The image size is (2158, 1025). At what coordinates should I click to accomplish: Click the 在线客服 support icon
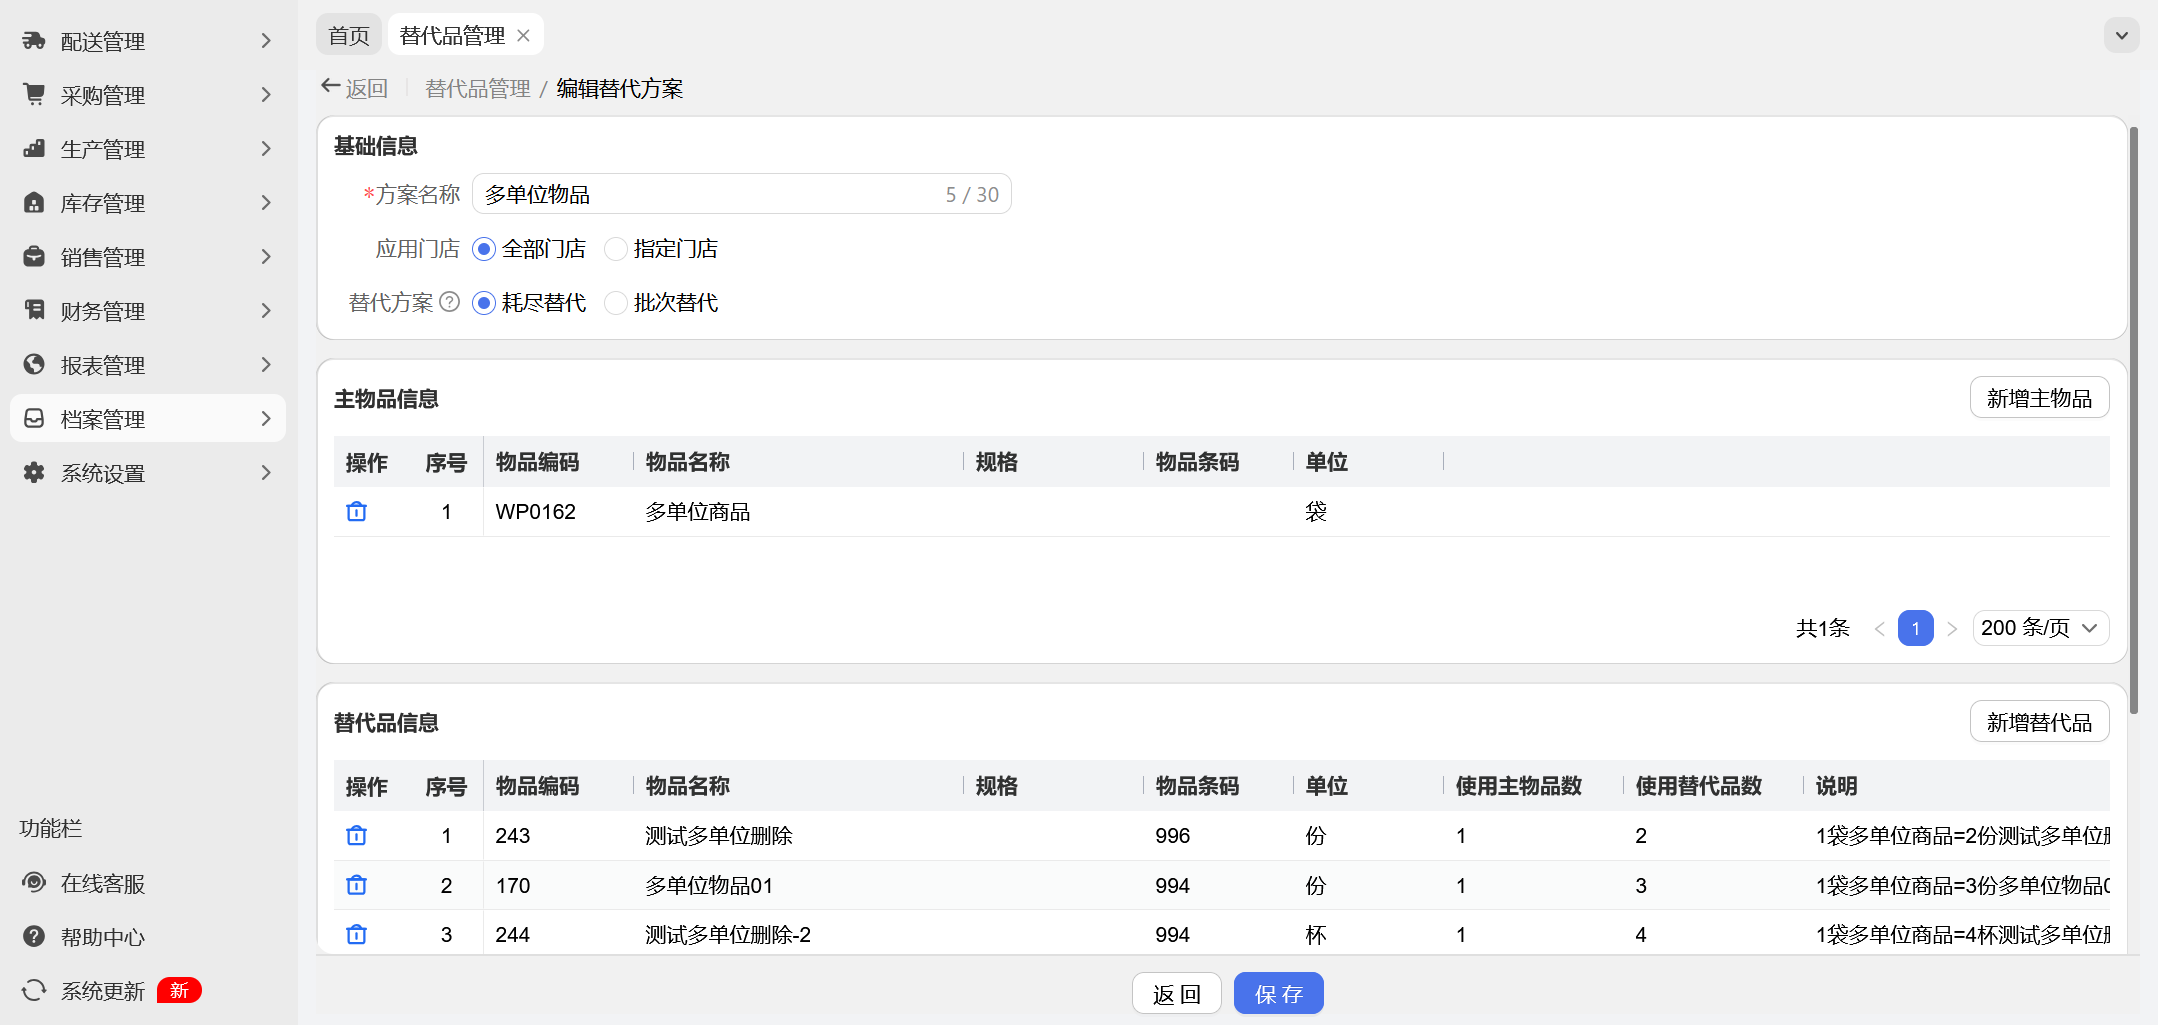click(34, 883)
